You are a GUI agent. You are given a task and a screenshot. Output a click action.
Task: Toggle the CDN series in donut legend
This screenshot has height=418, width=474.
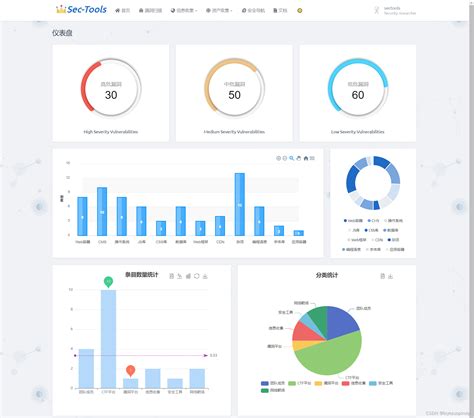pyautogui.click(x=377, y=240)
